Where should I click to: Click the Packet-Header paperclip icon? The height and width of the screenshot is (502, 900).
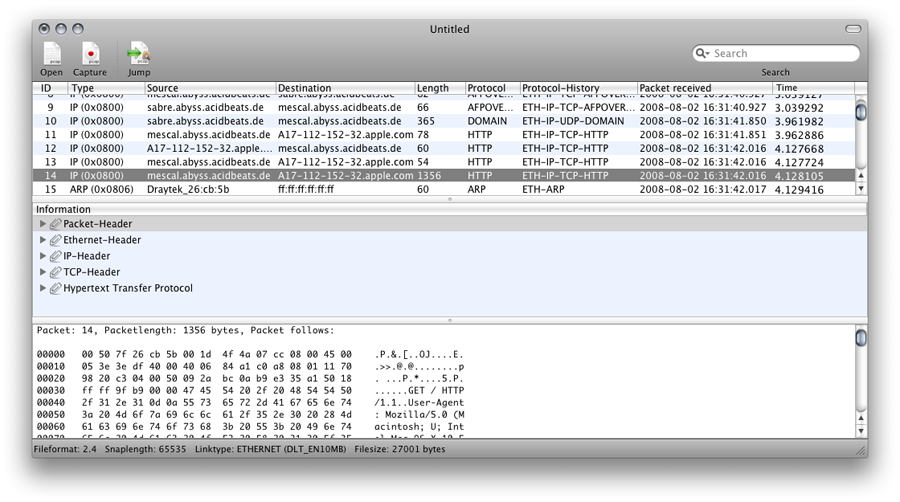pyautogui.click(x=55, y=224)
